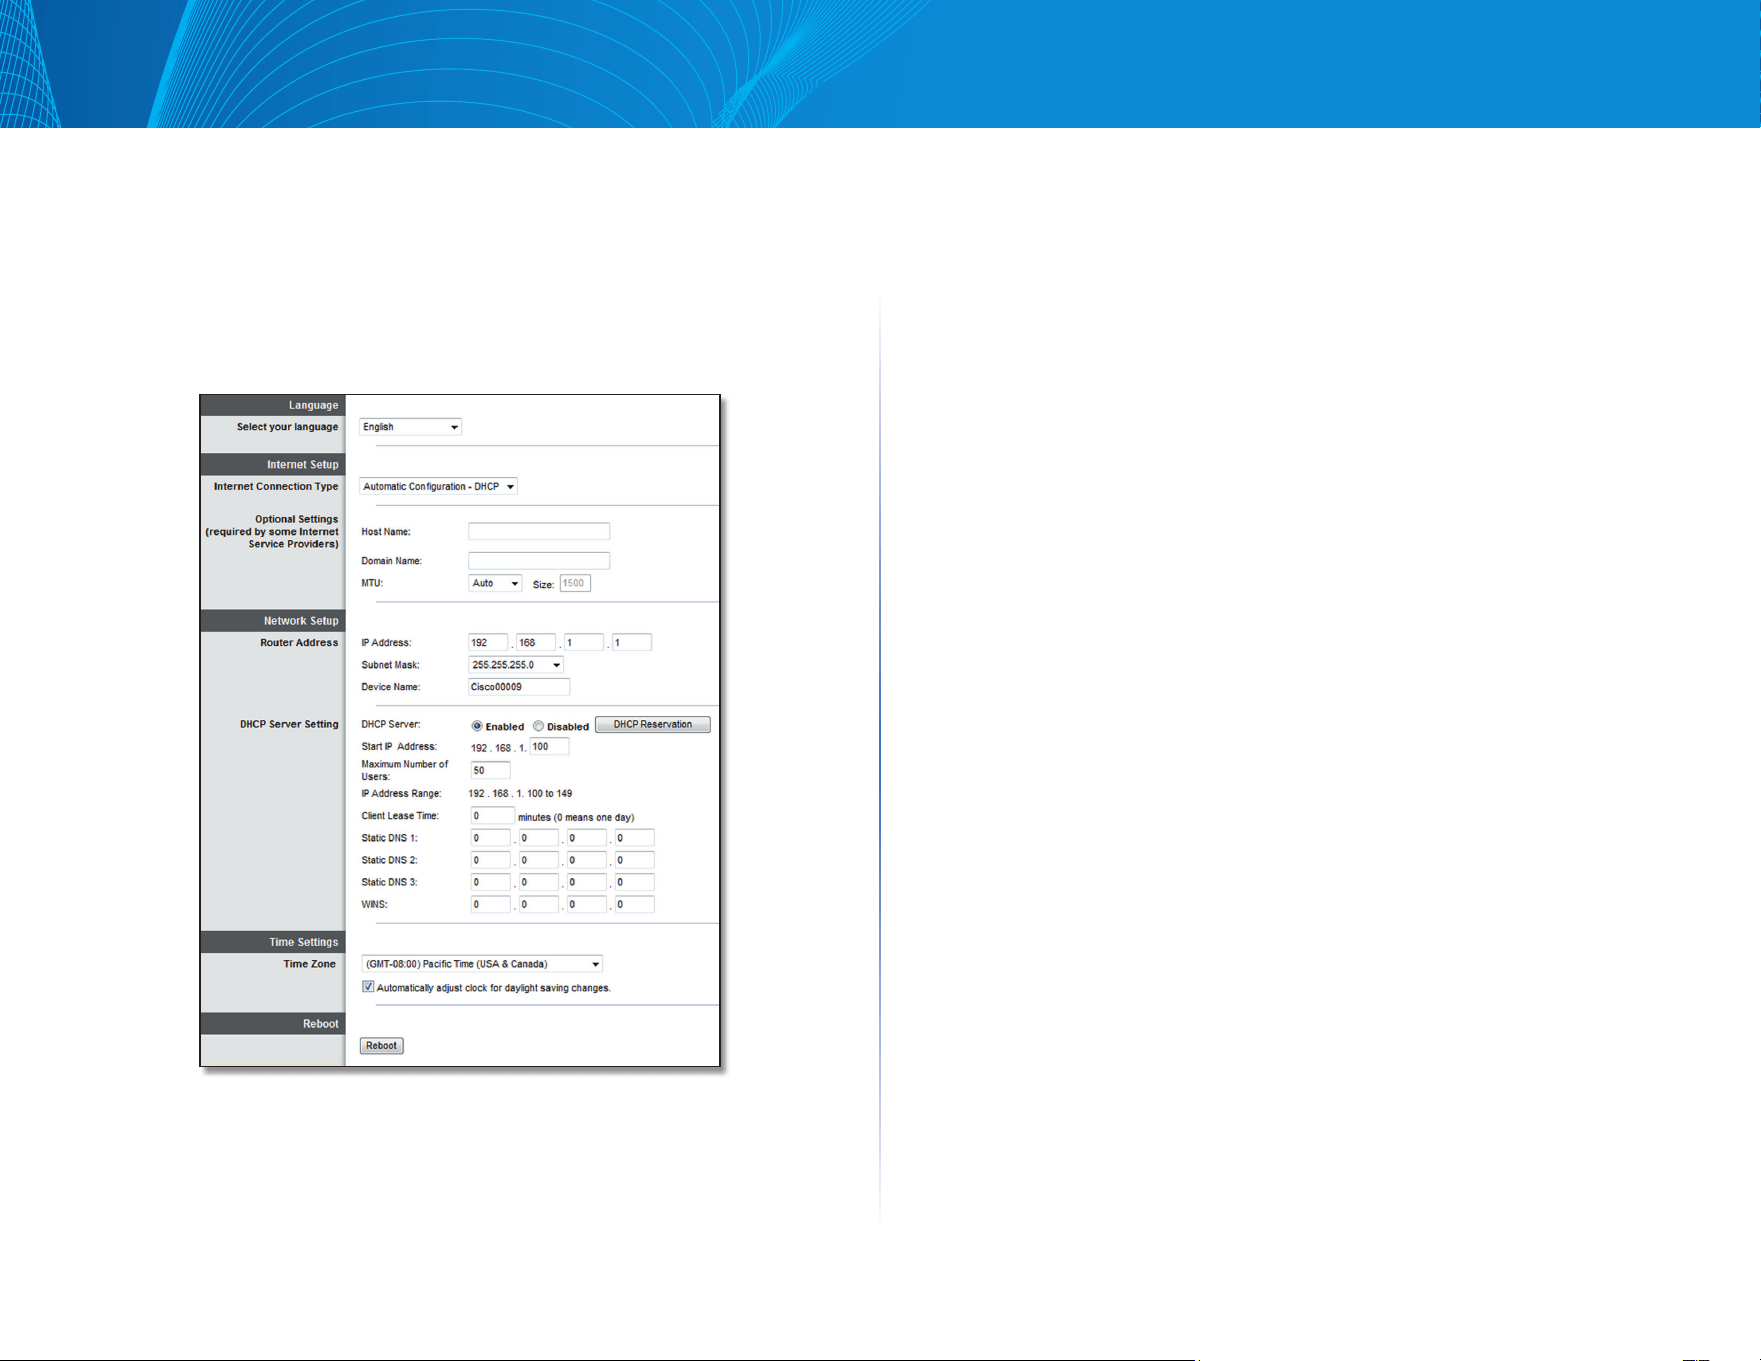Click the first octet of the WINS address

(x=490, y=904)
